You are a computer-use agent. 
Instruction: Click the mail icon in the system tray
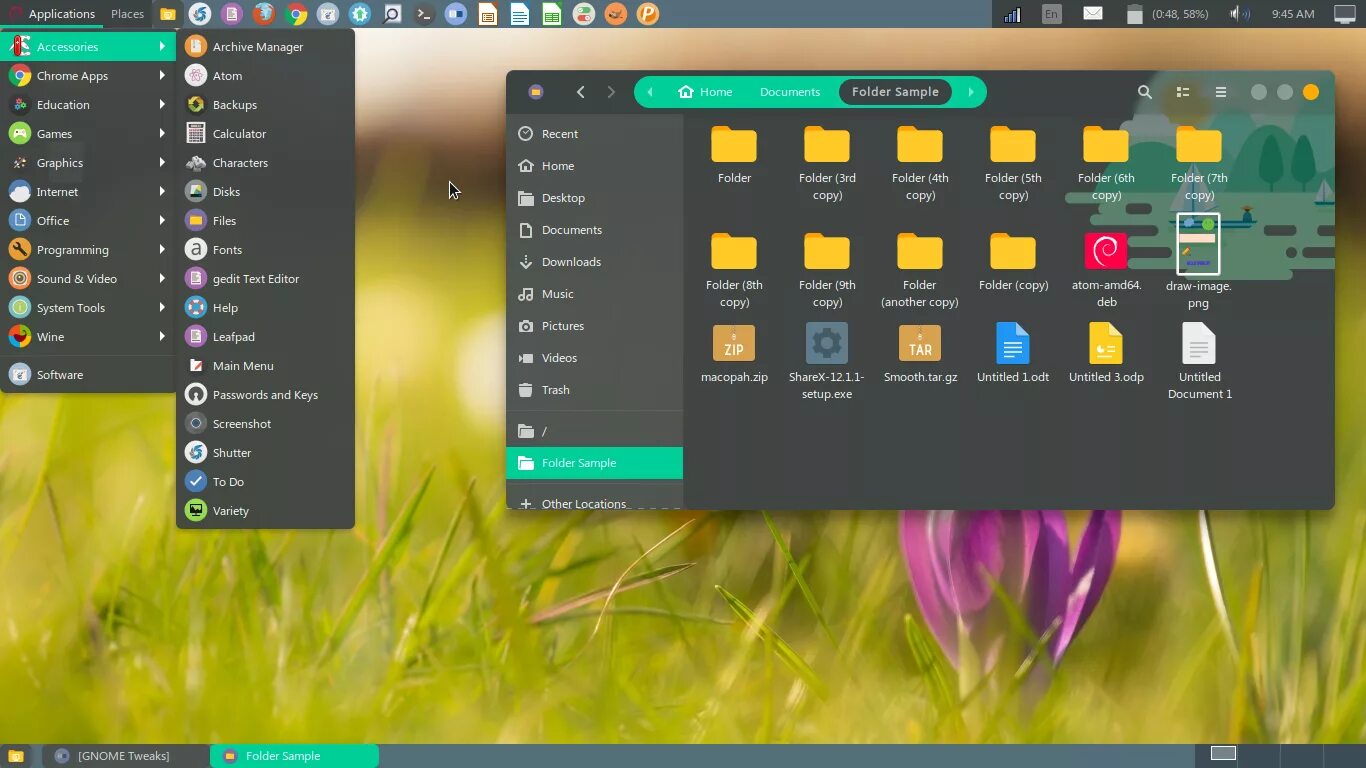tap(1093, 14)
